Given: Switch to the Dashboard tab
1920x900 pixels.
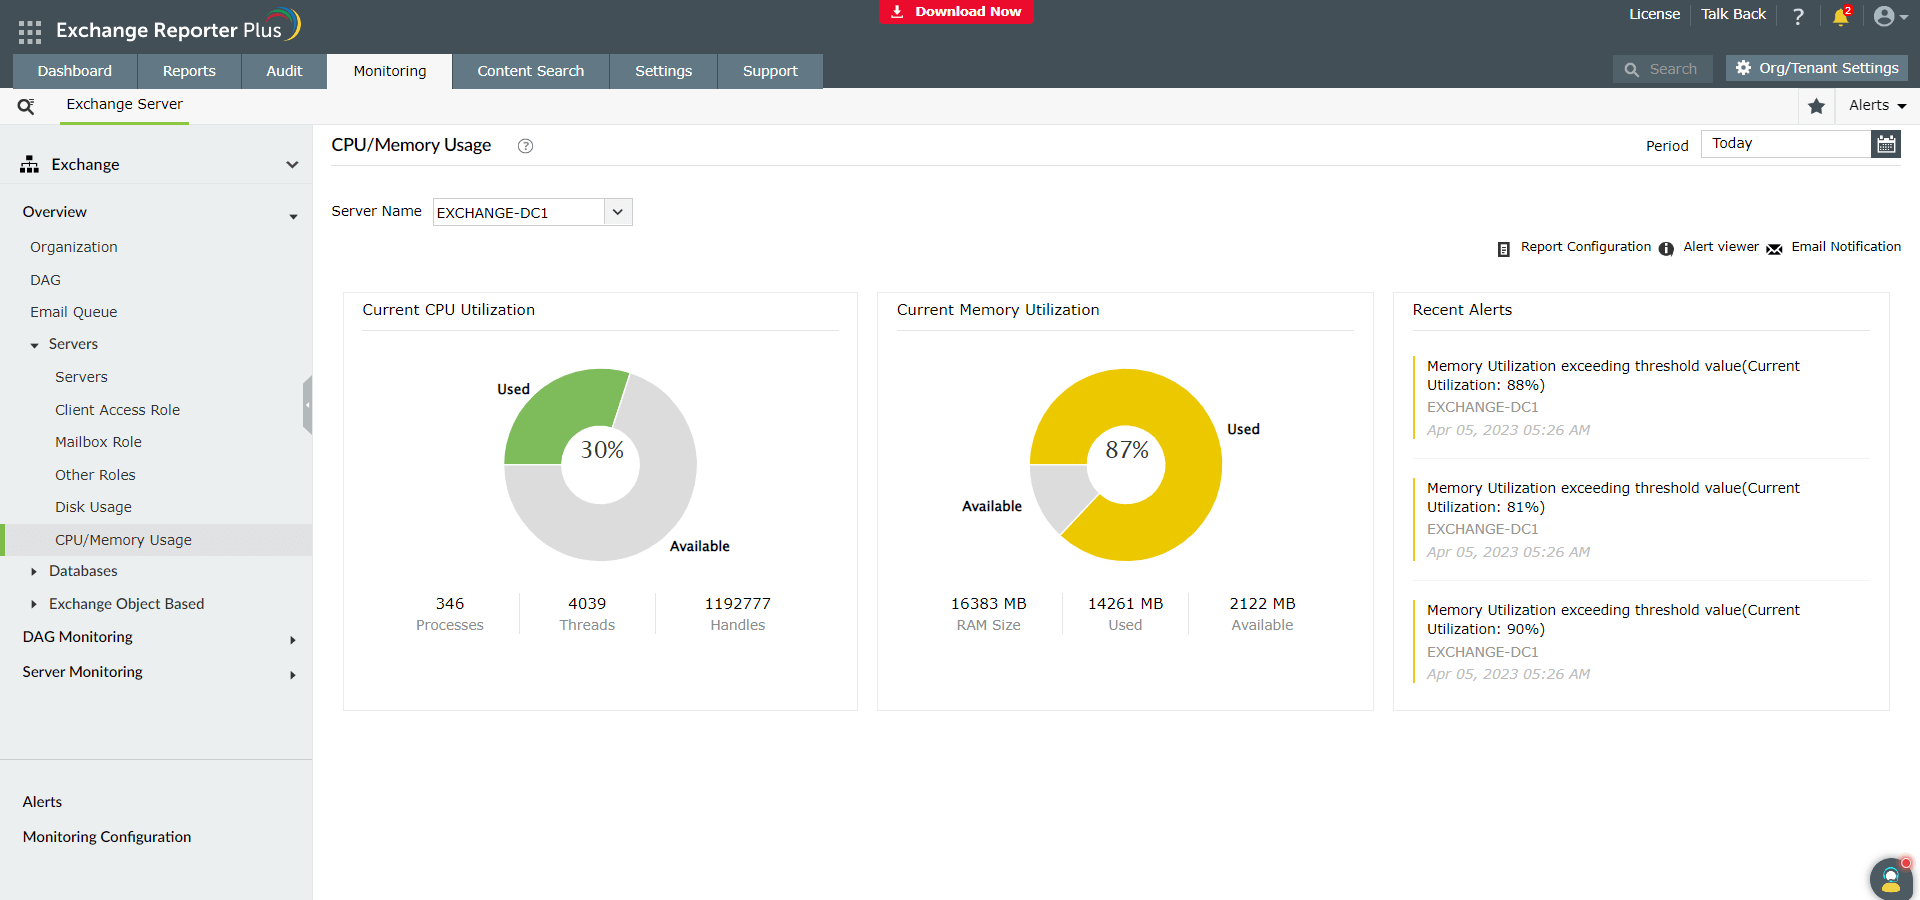Looking at the screenshot, I should (75, 71).
